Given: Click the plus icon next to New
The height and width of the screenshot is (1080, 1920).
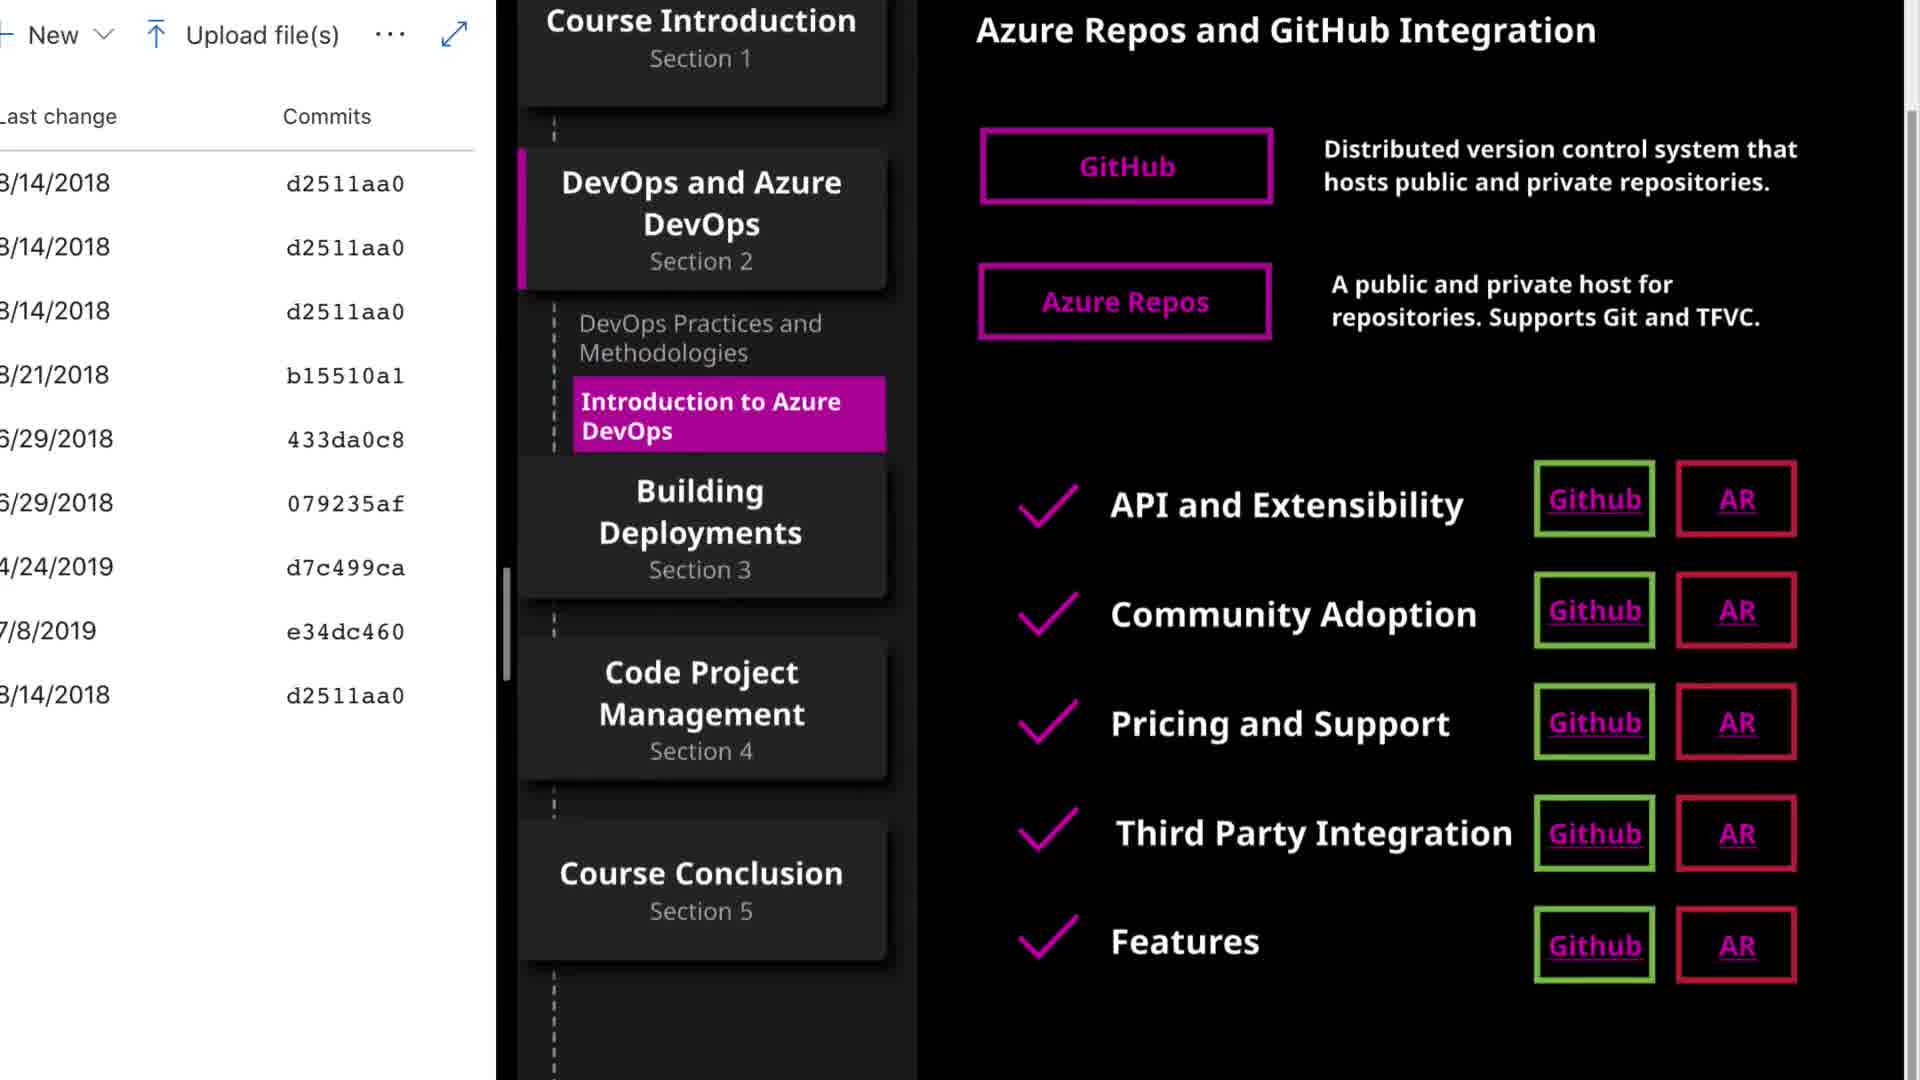Looking at the screenshot, I should (6, 35).
